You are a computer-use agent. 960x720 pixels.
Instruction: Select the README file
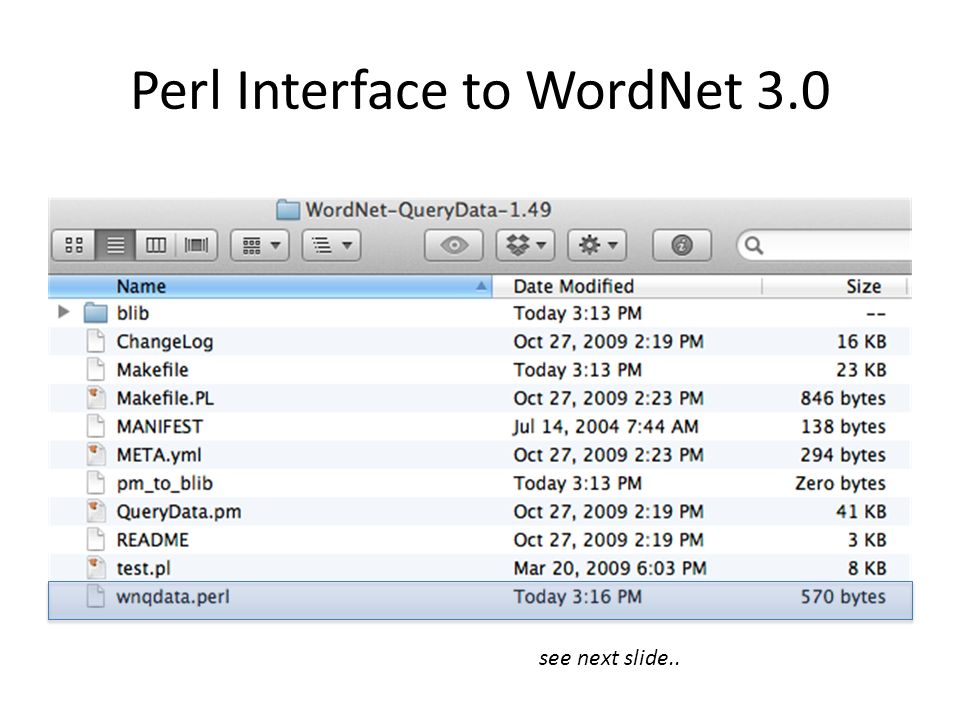(152, 540)
